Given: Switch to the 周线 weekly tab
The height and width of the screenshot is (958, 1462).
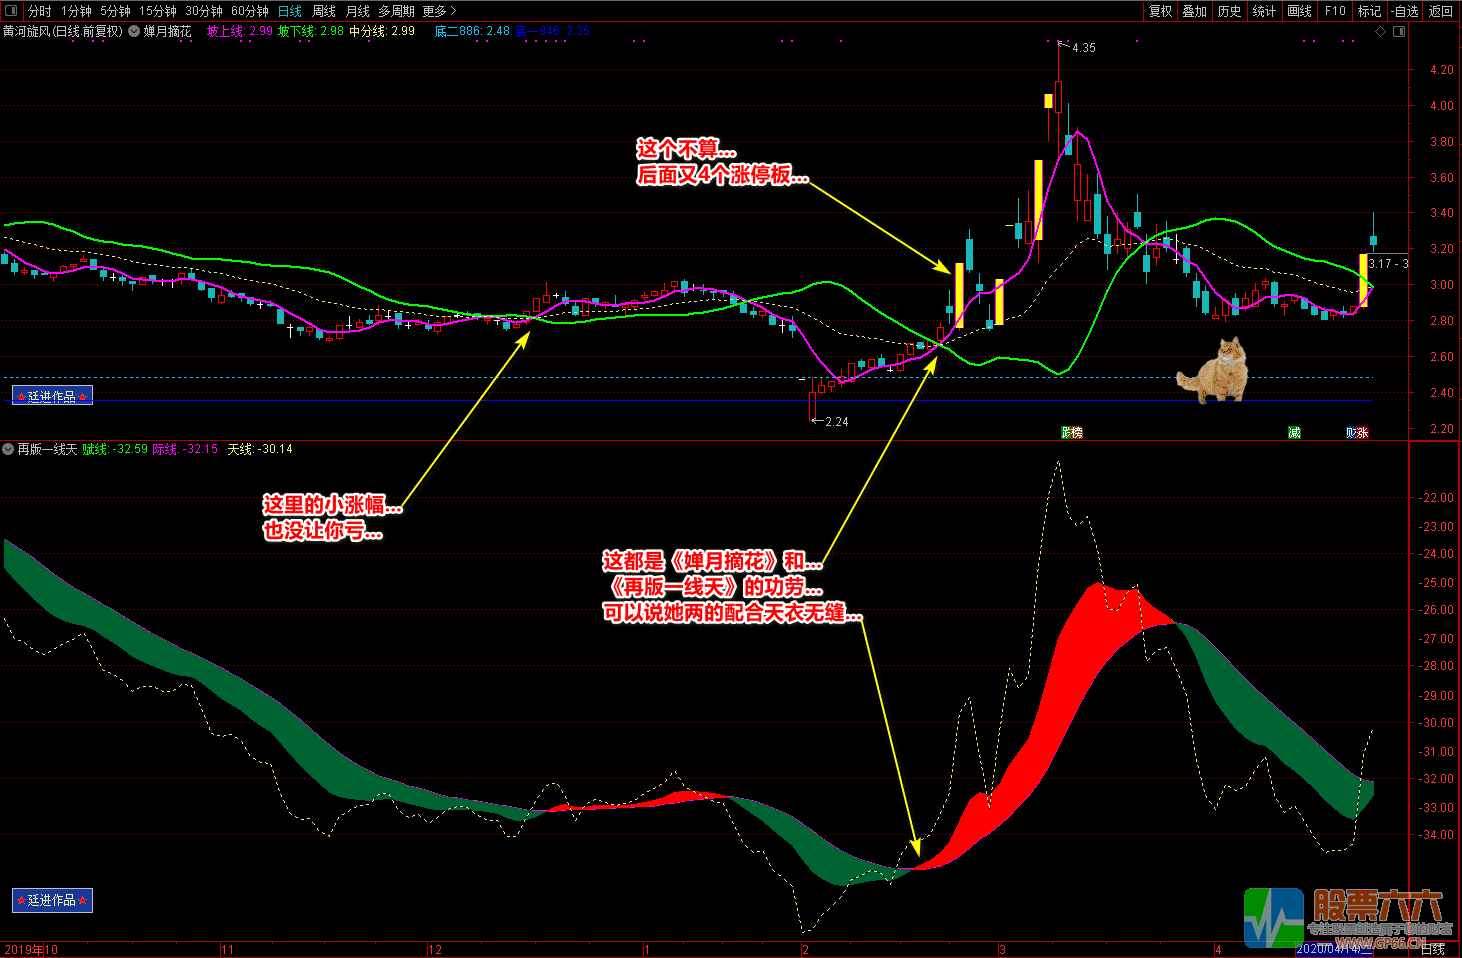Looking at the screenshot, I should (324, 11).
